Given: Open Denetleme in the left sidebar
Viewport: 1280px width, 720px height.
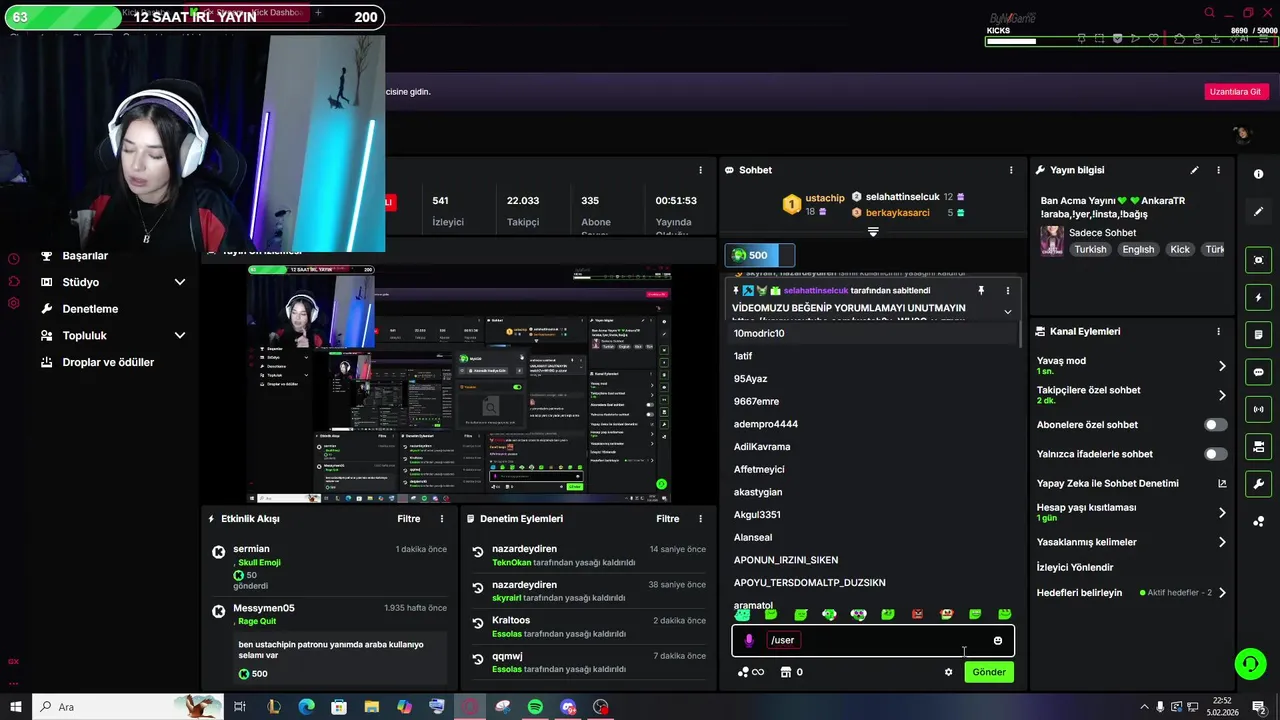Looking at the screenshot, I should point(90,309).
